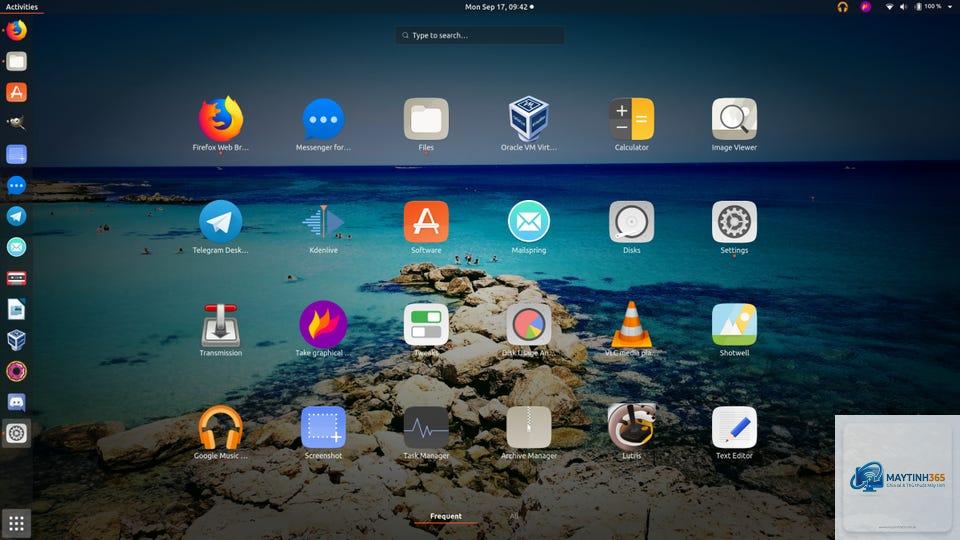Click the donut-shaped app icon in the dock
Viewport: 960px width, 540px height.
(17, 371)
